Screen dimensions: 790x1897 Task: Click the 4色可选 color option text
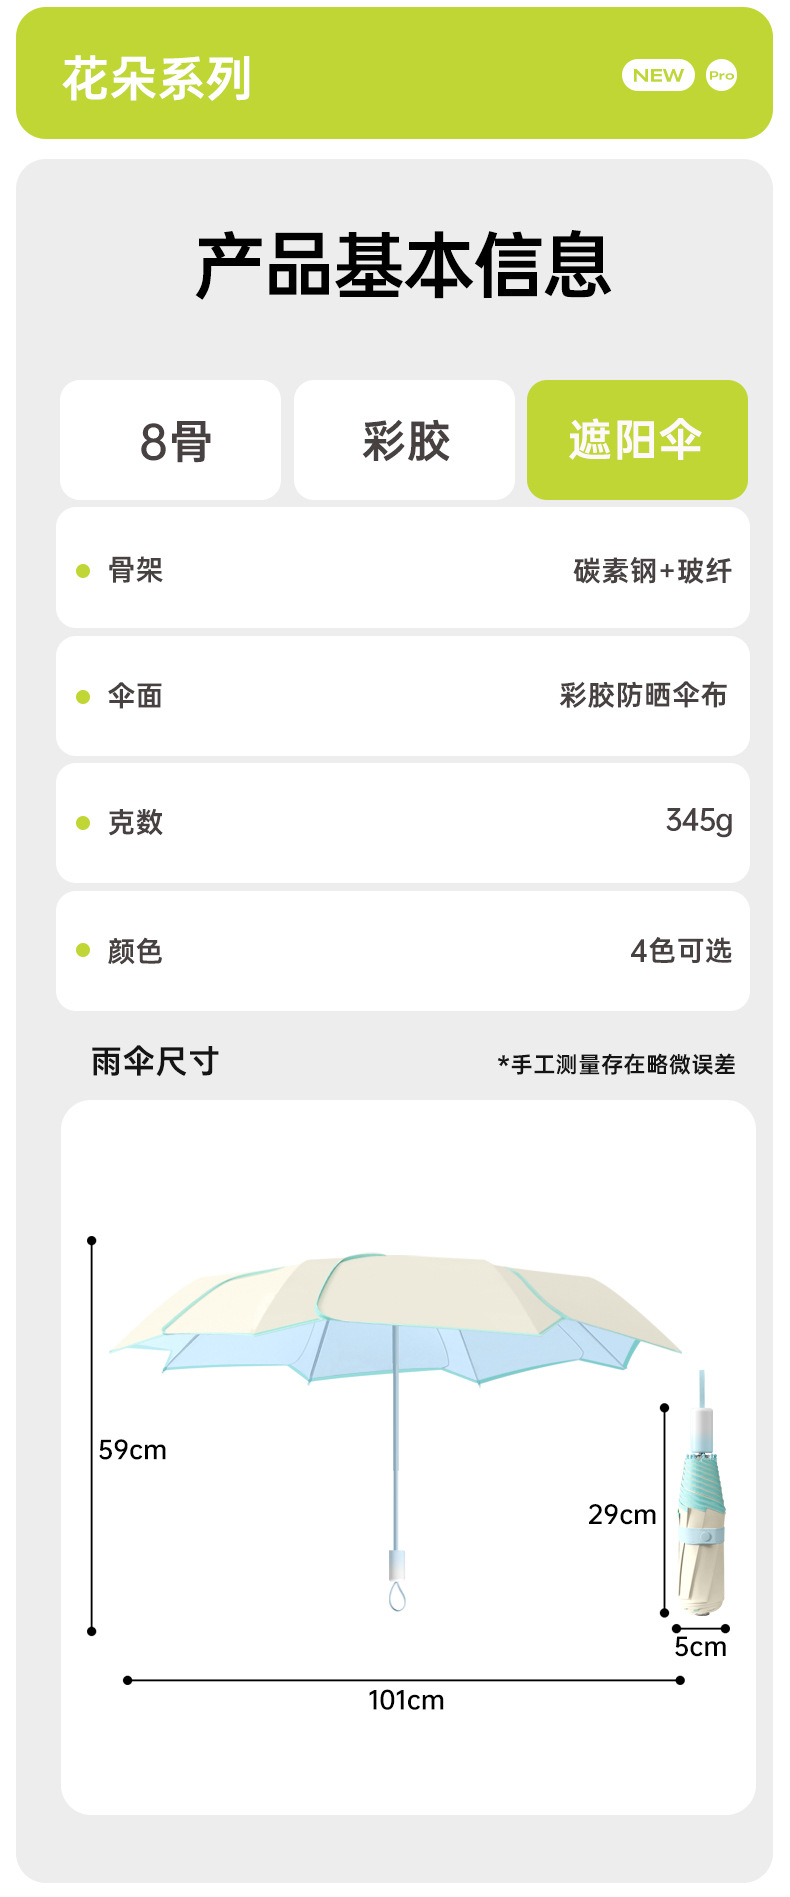pyautogui.click(x=681, y=950)
